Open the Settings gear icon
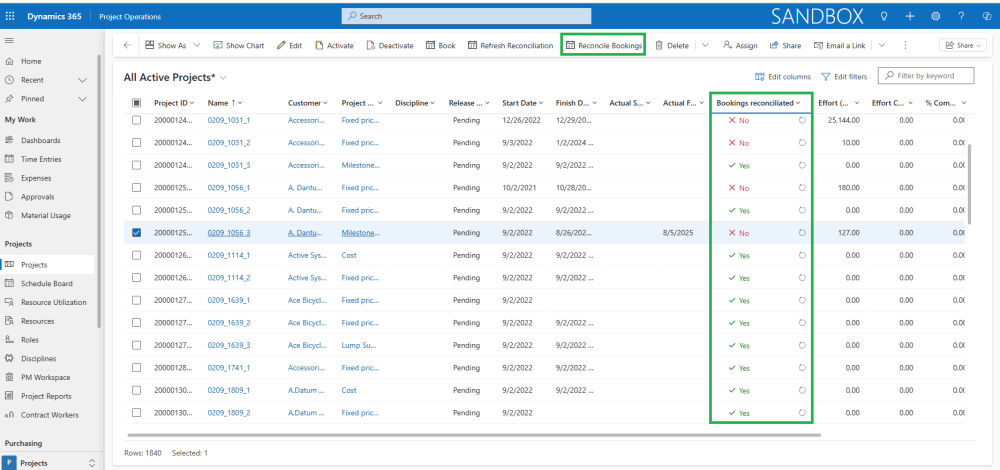 coord(935,16)
